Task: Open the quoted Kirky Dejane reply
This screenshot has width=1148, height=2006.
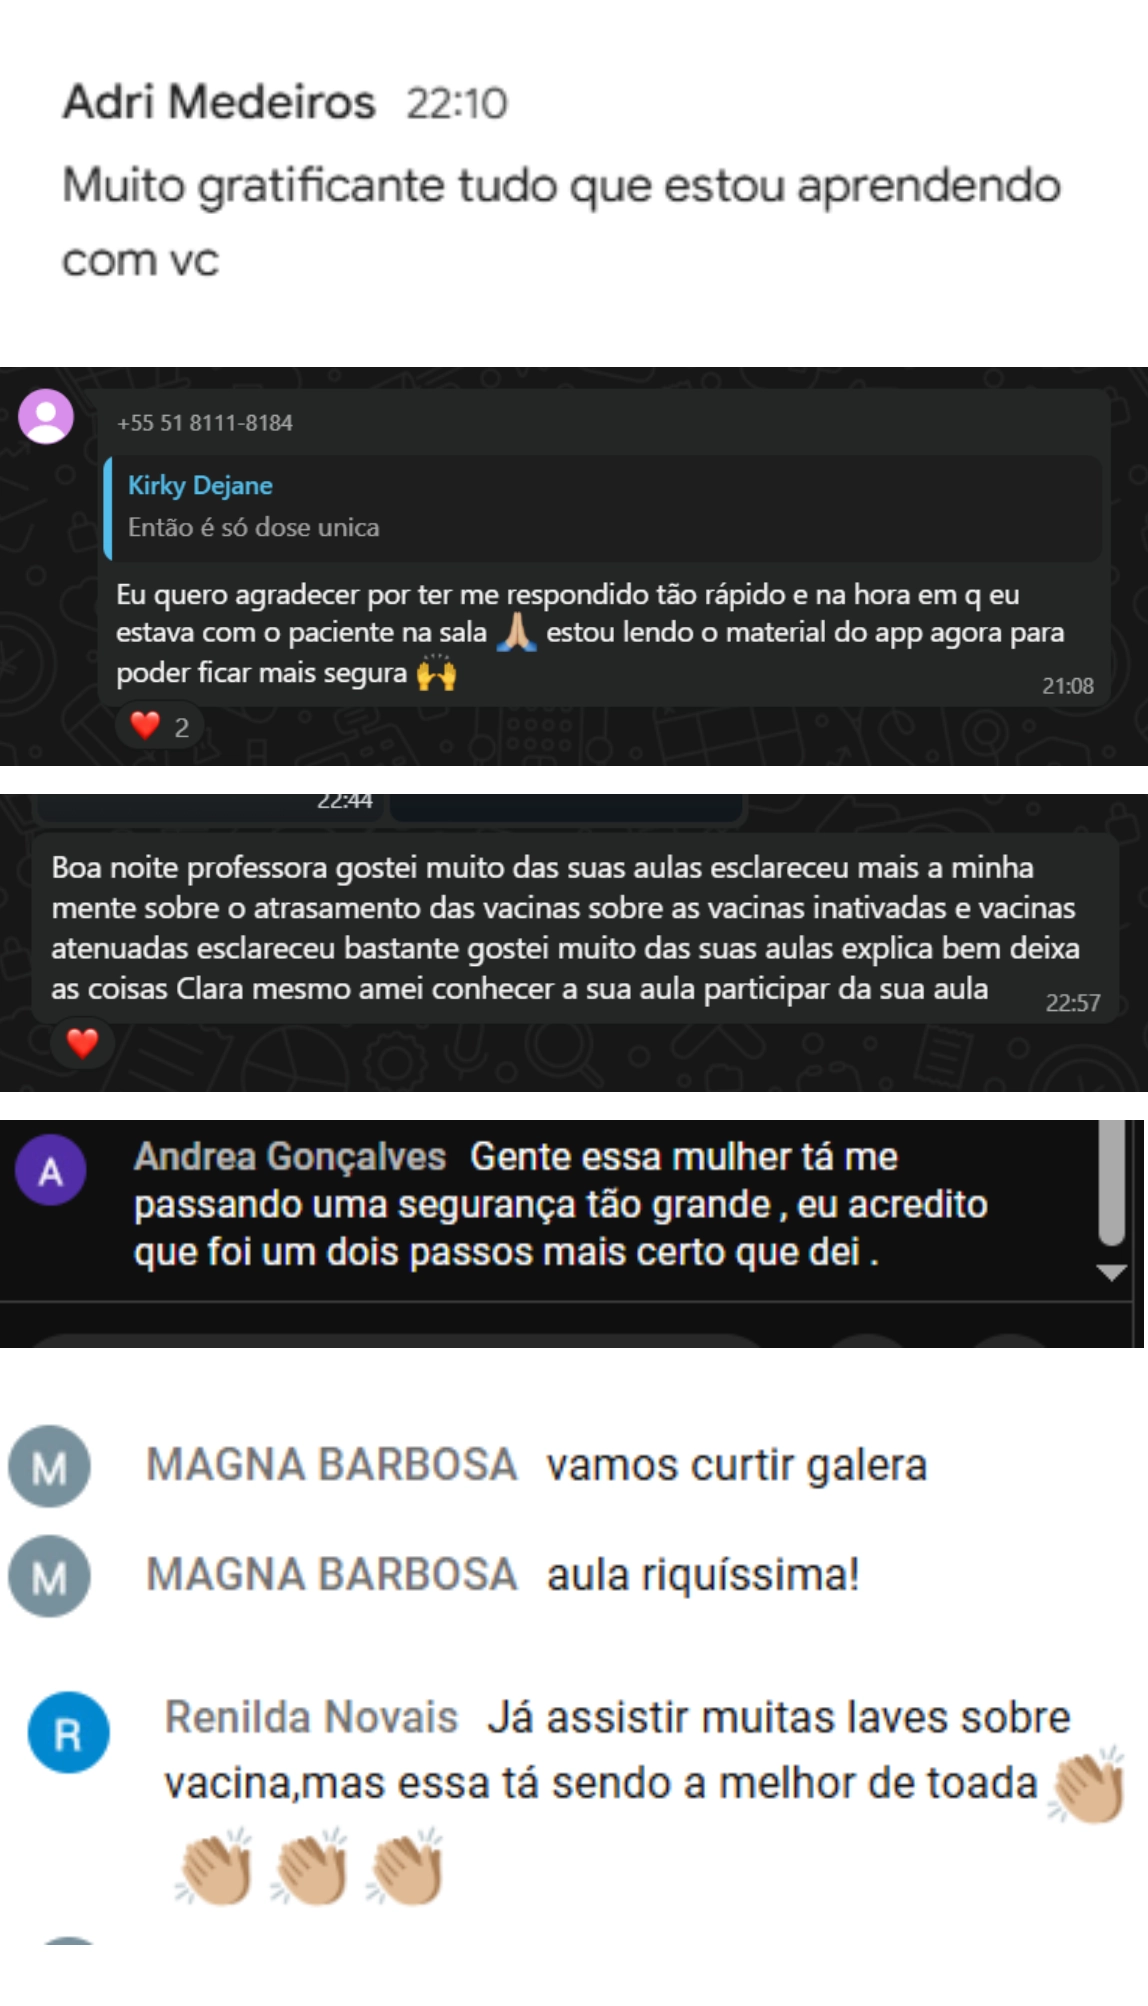Action: click(603, 507)
